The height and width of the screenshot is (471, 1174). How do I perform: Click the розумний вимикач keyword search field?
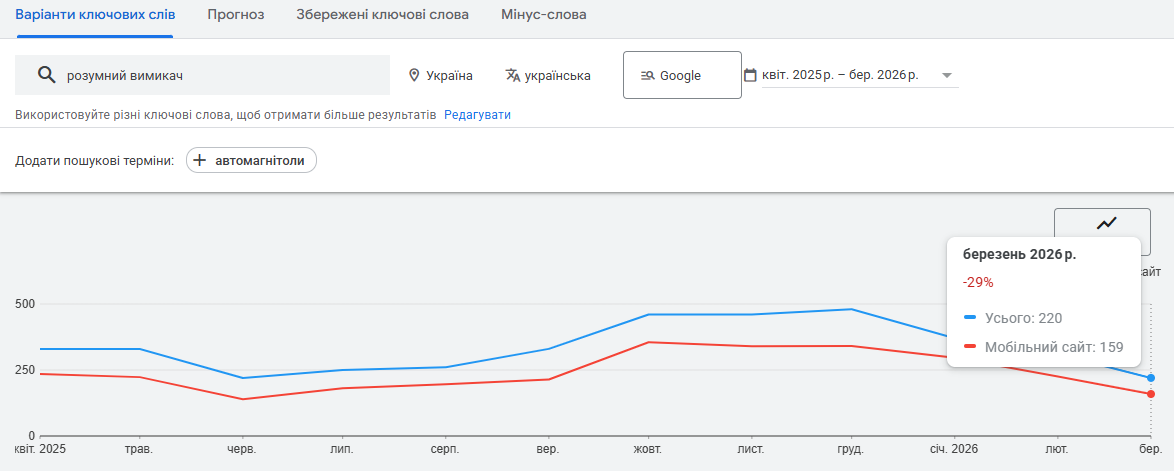click(x=220, y=75)
